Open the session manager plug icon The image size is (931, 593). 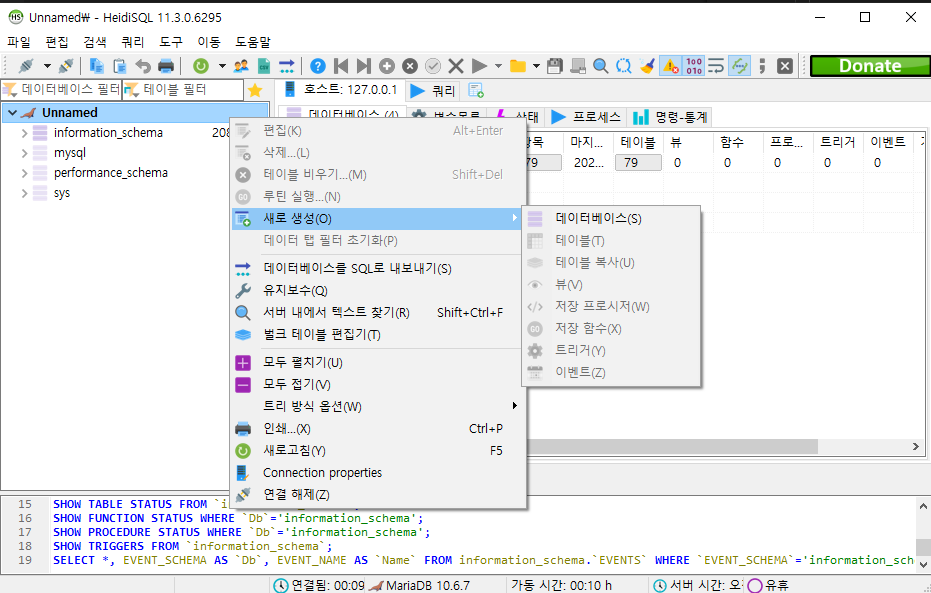[26, 66]
